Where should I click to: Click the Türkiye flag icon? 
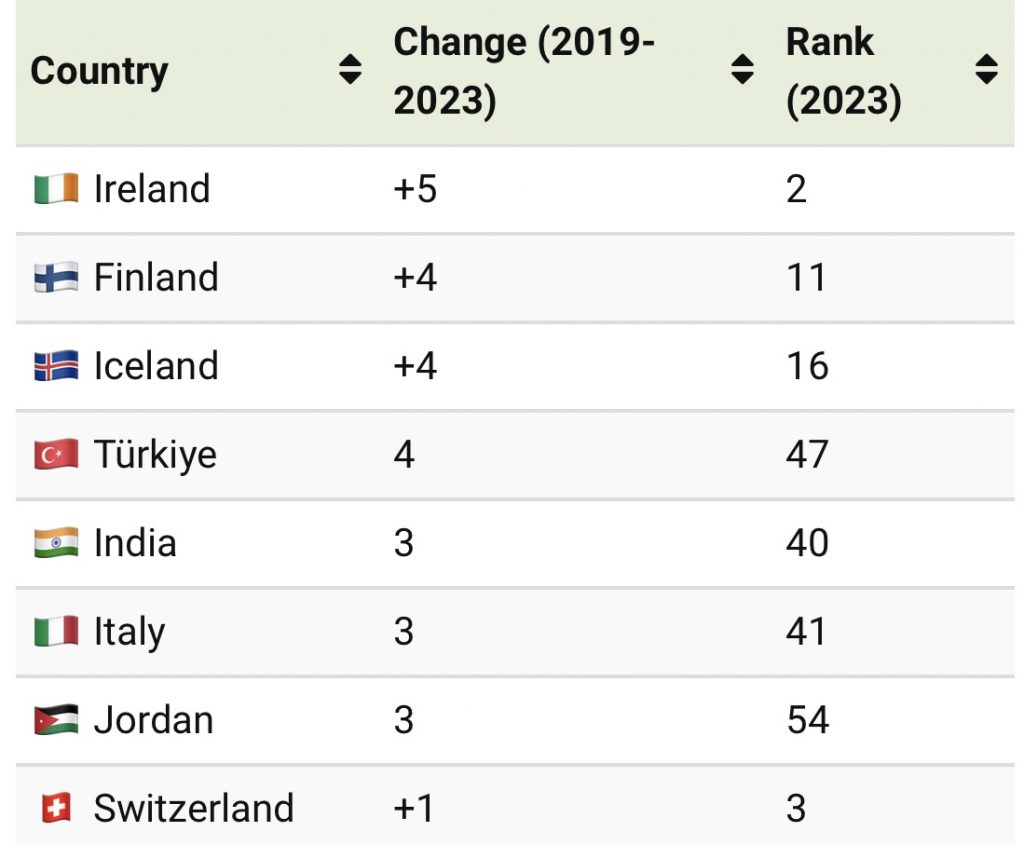(x=56, y=455)
